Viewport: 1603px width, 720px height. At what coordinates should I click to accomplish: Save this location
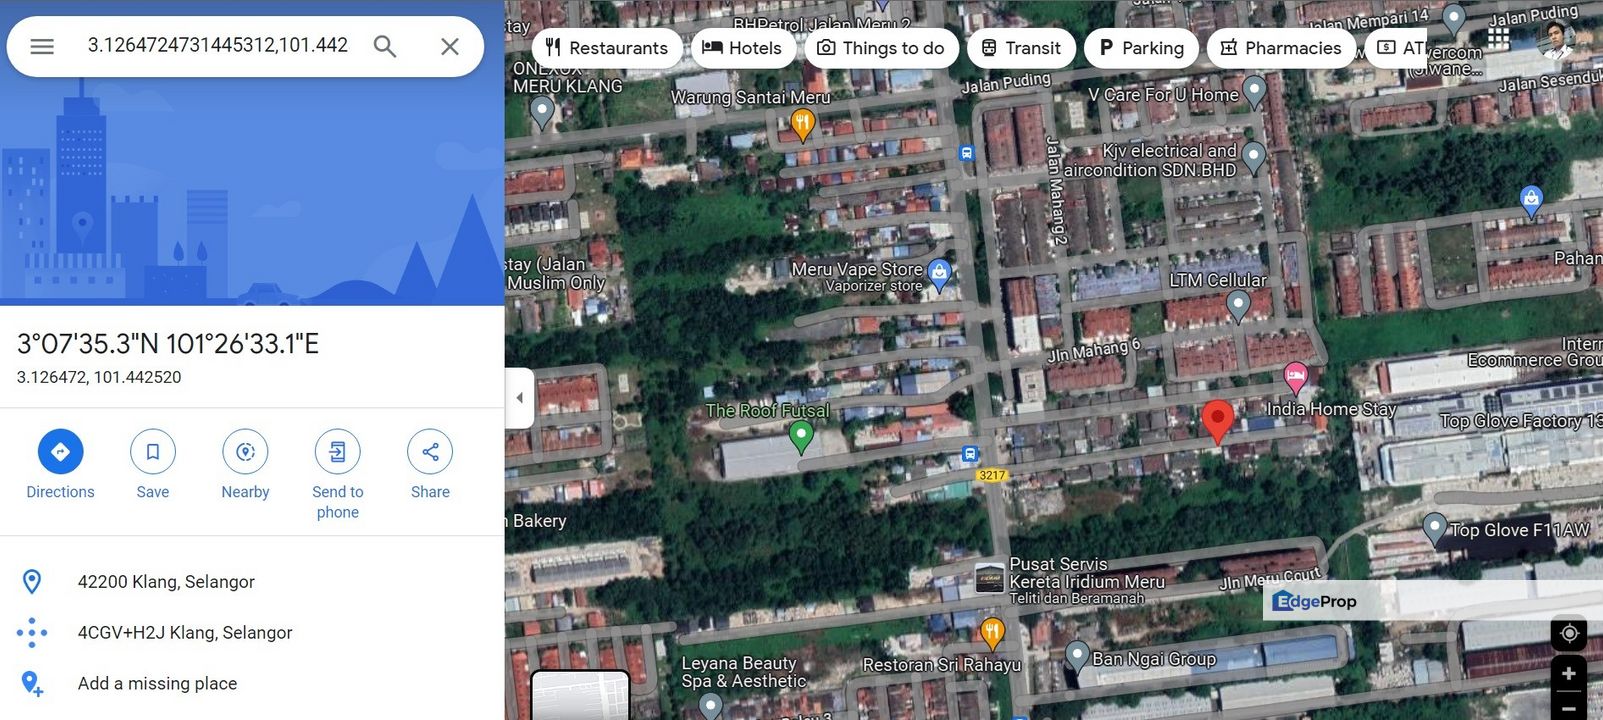point(153,464)
